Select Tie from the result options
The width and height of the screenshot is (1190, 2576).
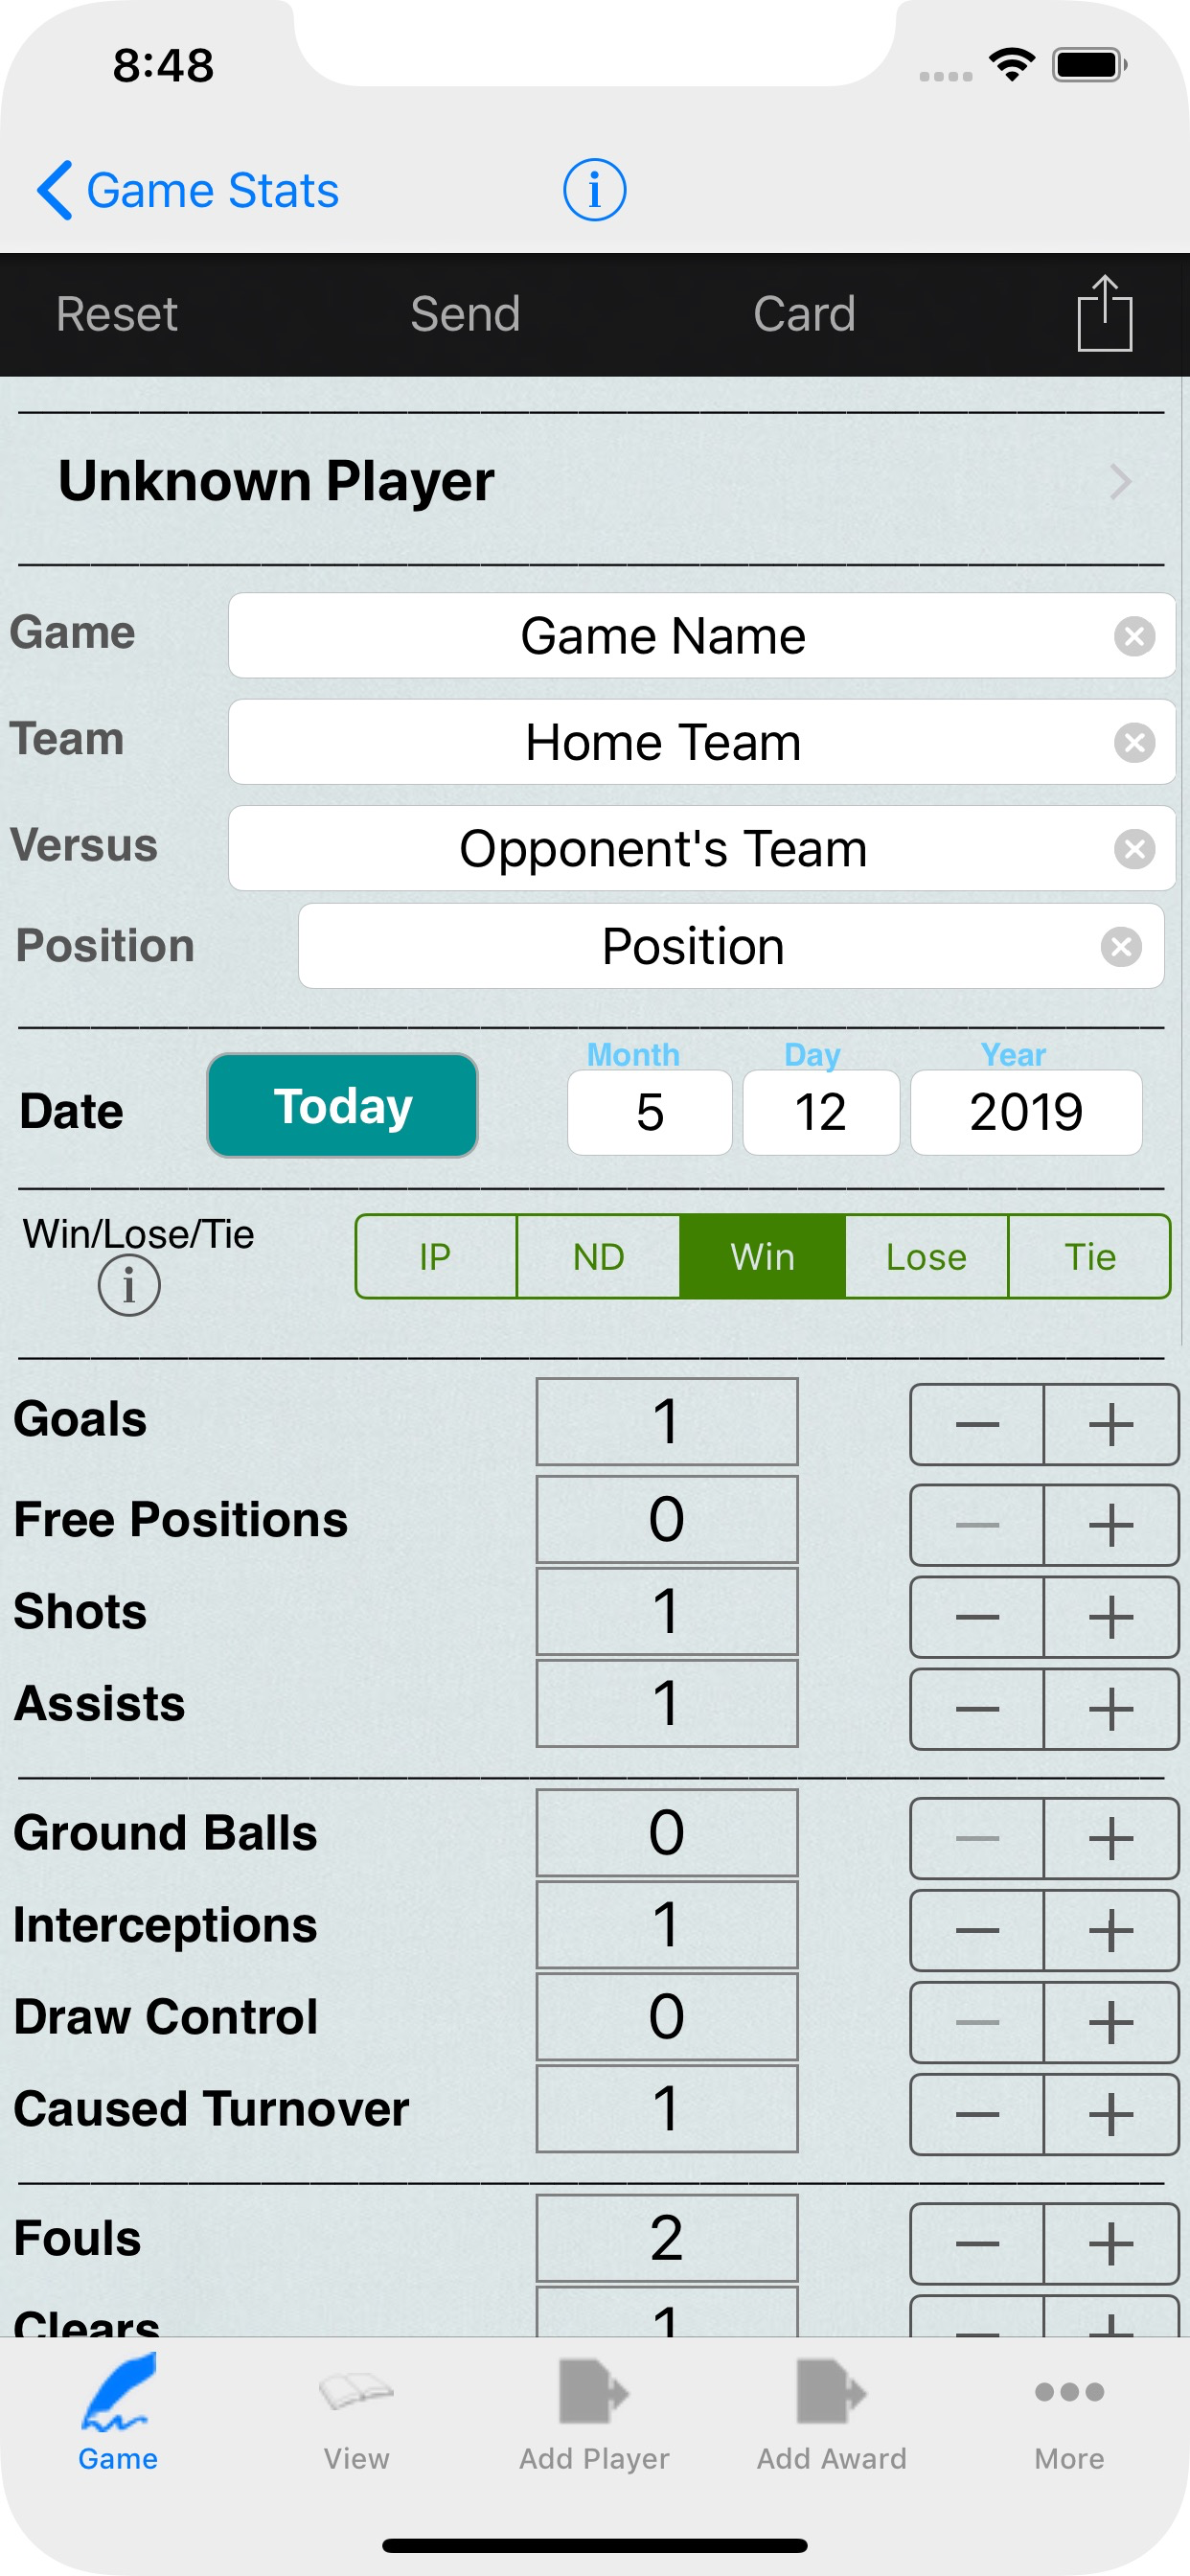1090,1256
